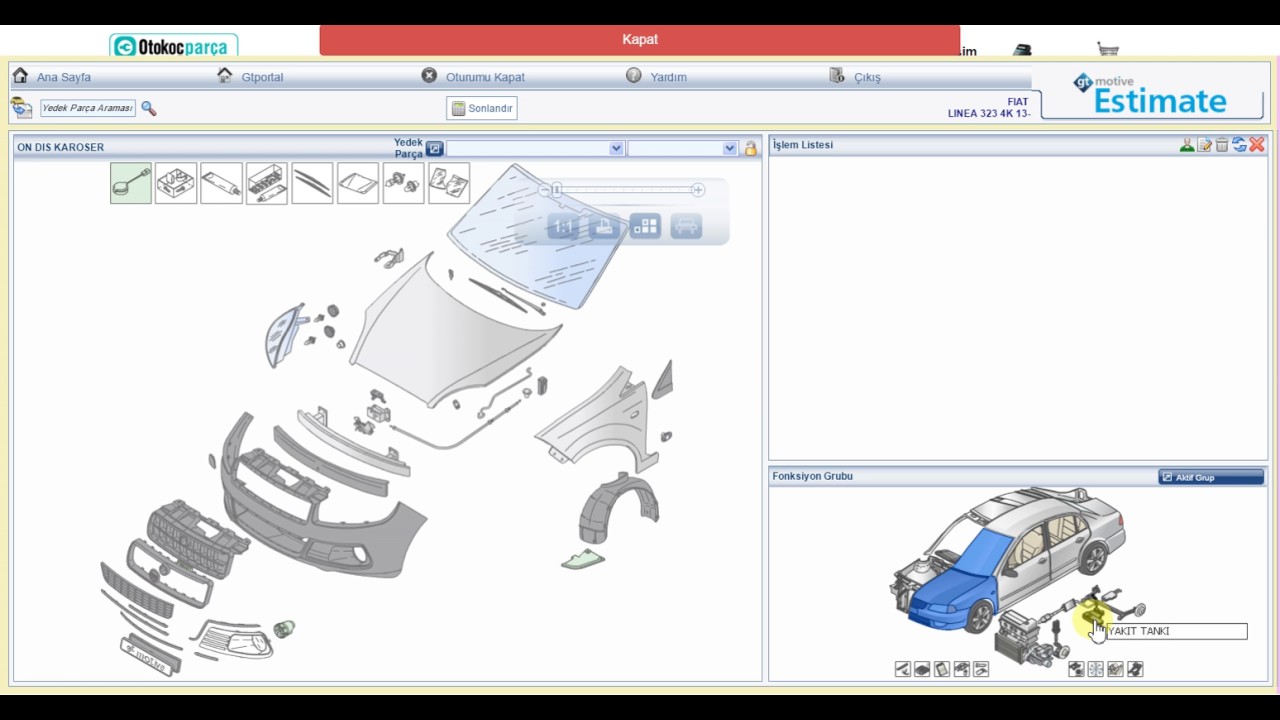The width and height of the screenshot is (1280, 720).
Task: Click the seat interior group icon
Action: coord(1116,669)
